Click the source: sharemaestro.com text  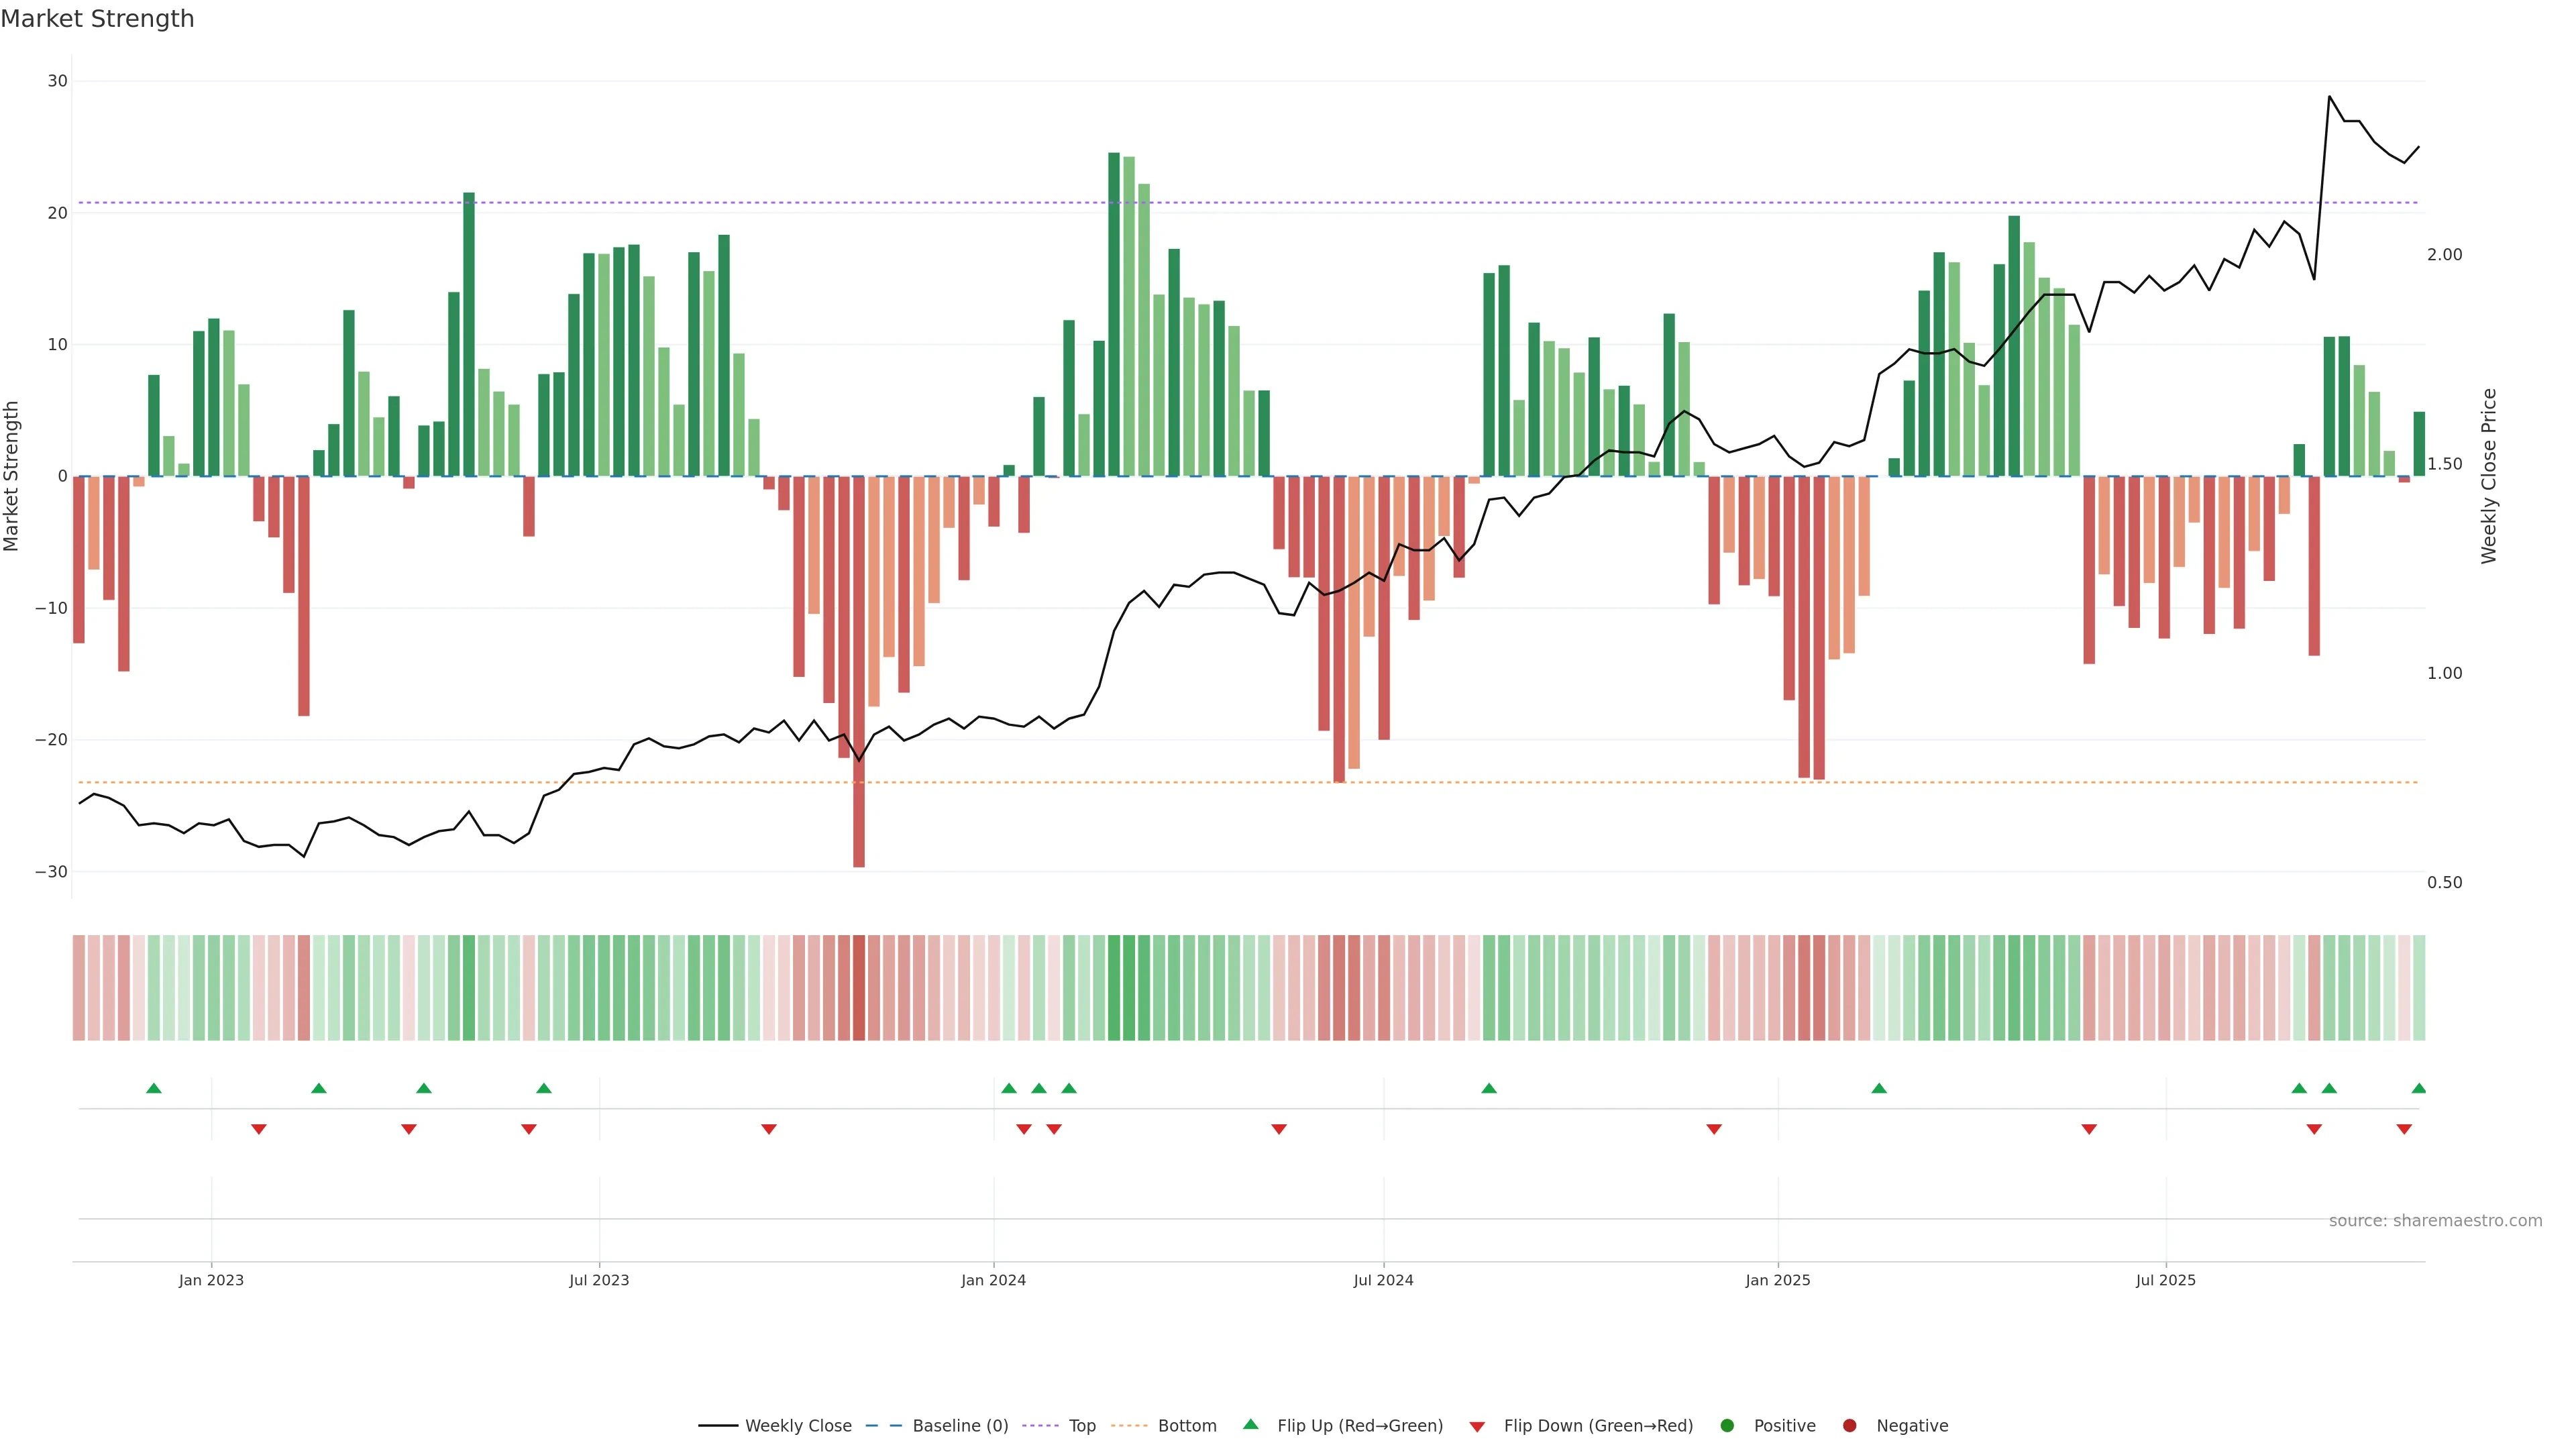pyautogui.click(x=2435, y=1221)
